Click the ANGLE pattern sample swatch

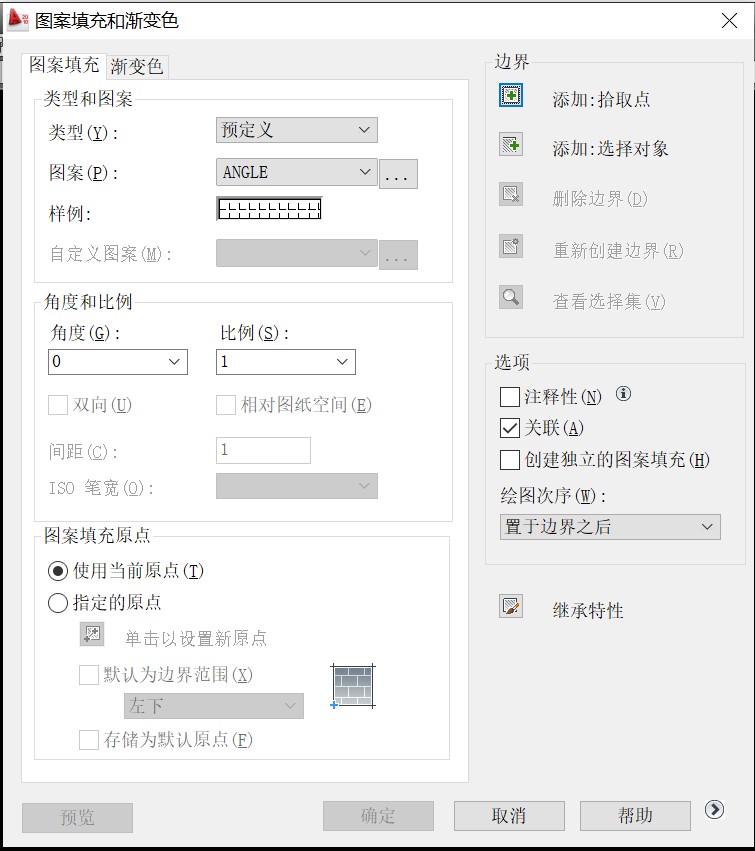[268, 209]
